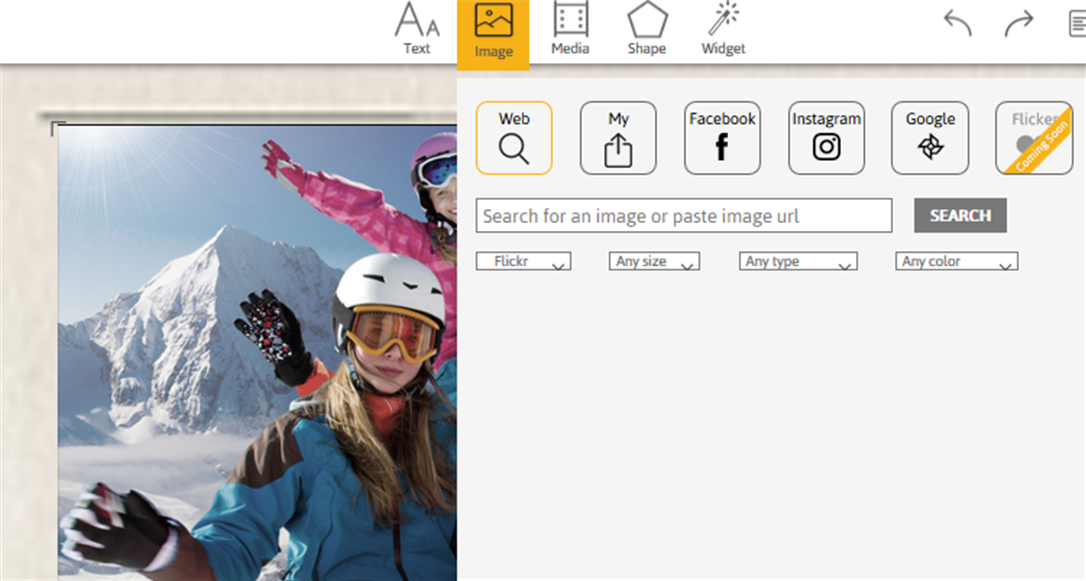Open the menu icon beside redo
This screenshot has width=1086, height=581.
[x=1078, y=24]
